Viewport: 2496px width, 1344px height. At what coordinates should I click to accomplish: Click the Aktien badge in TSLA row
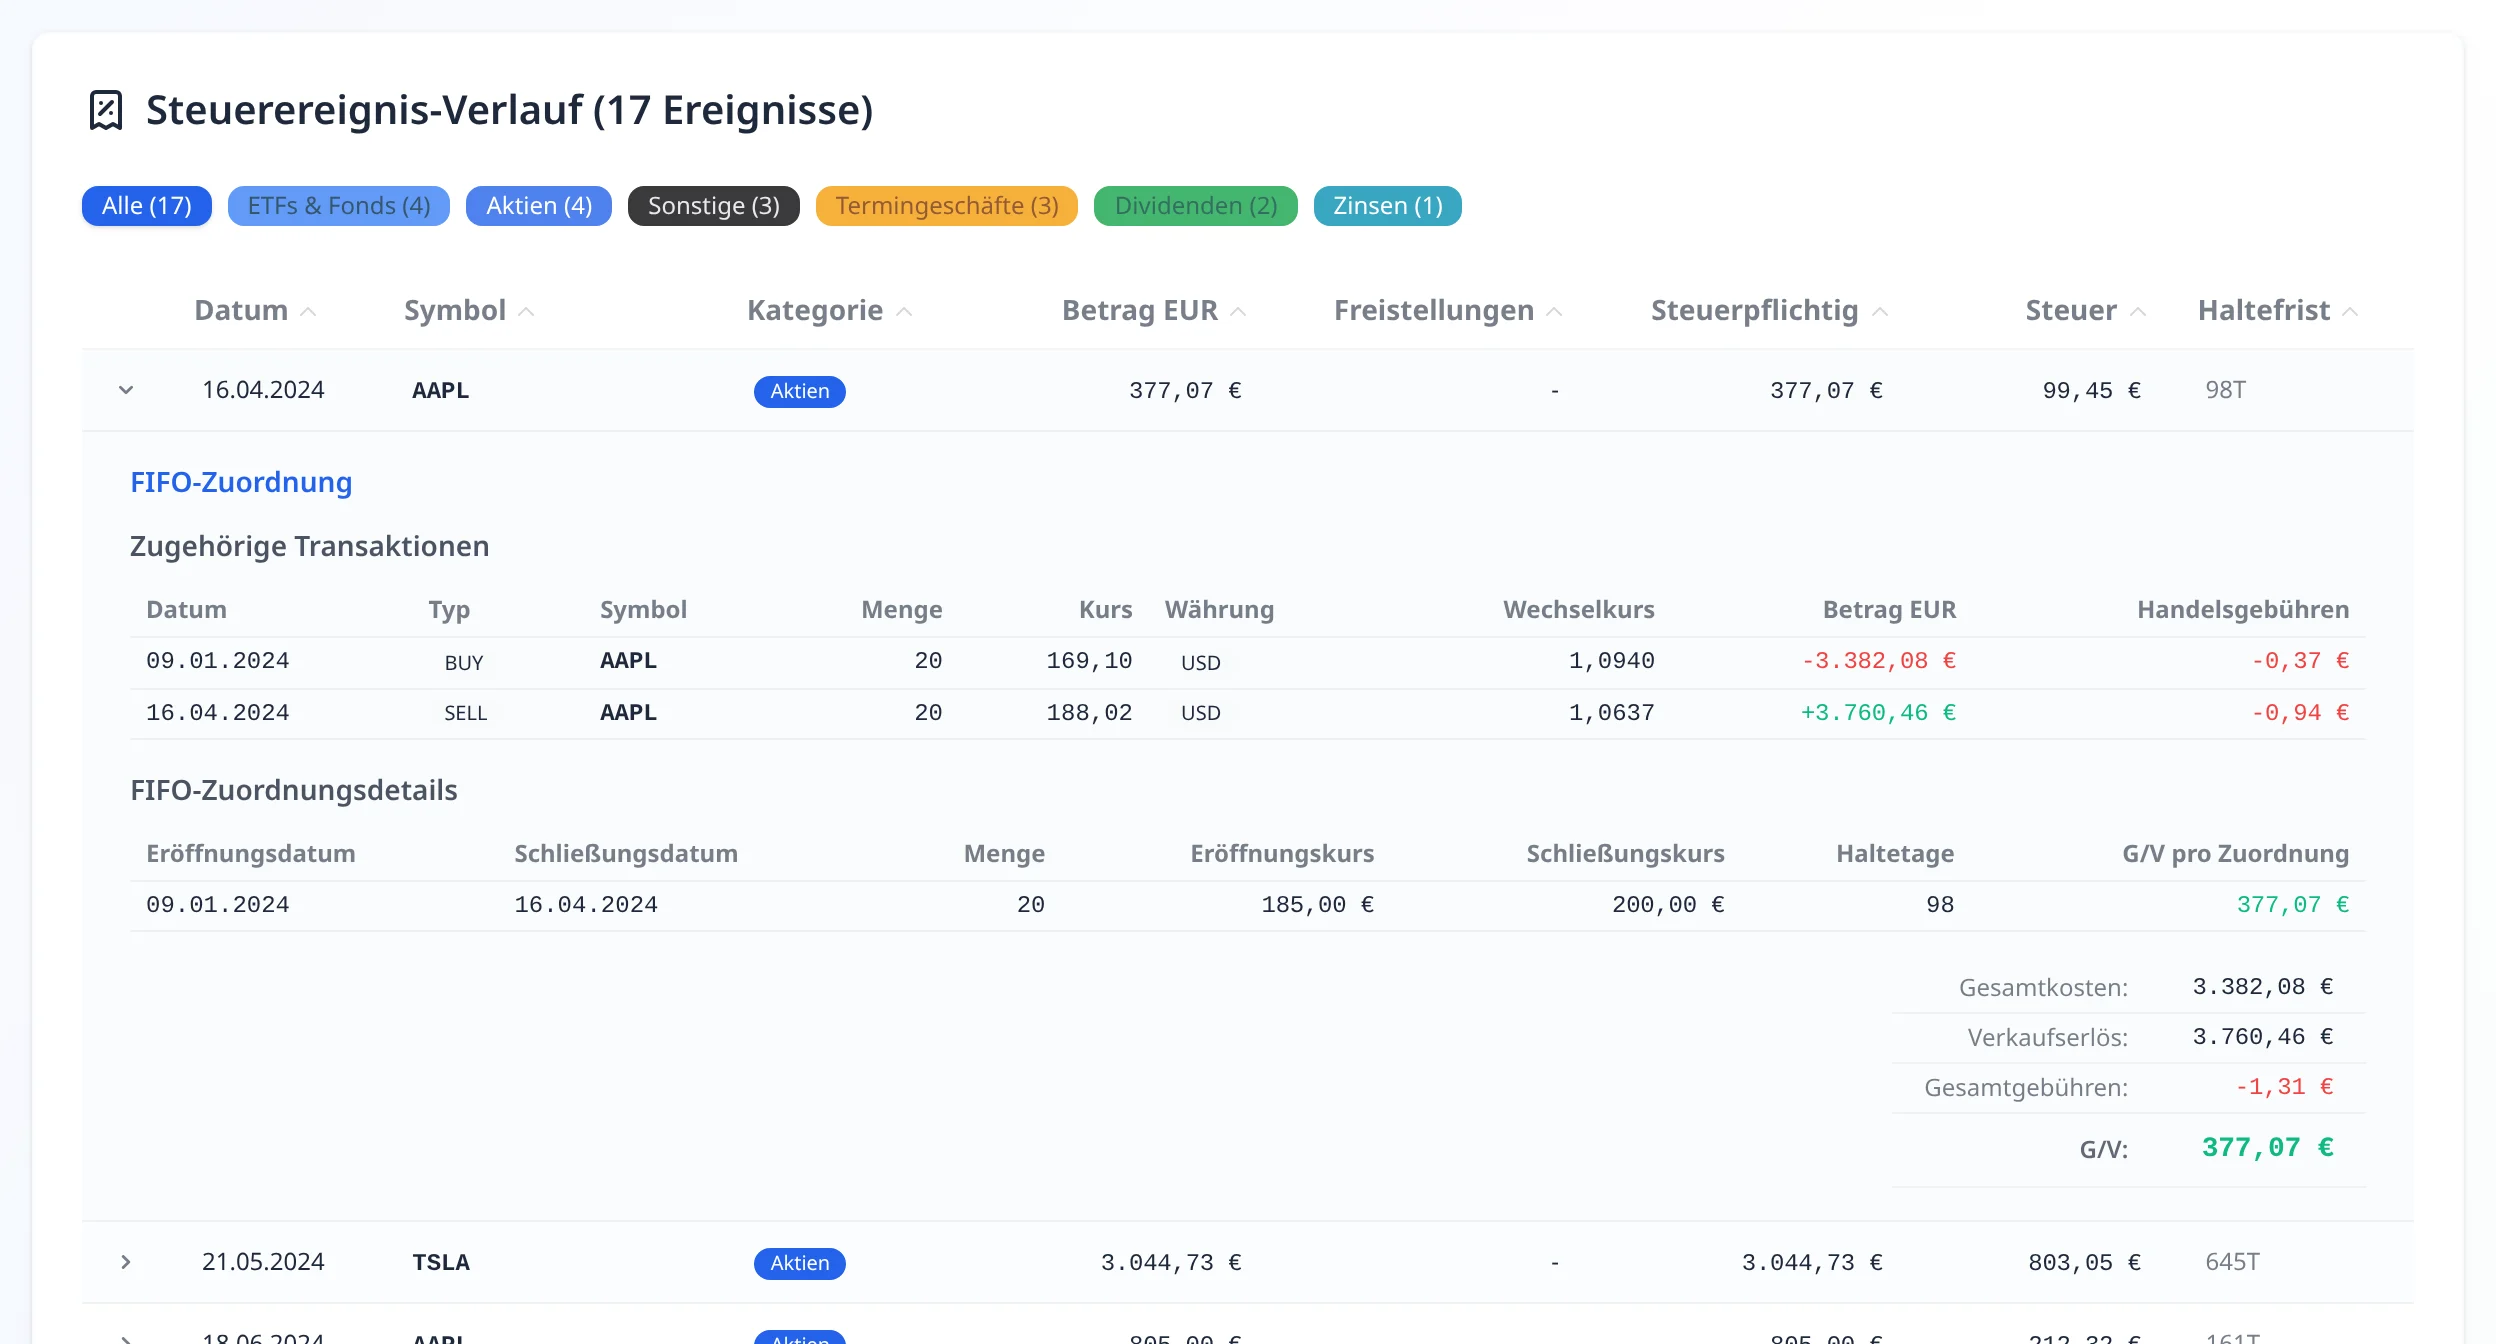(800, 1263)
